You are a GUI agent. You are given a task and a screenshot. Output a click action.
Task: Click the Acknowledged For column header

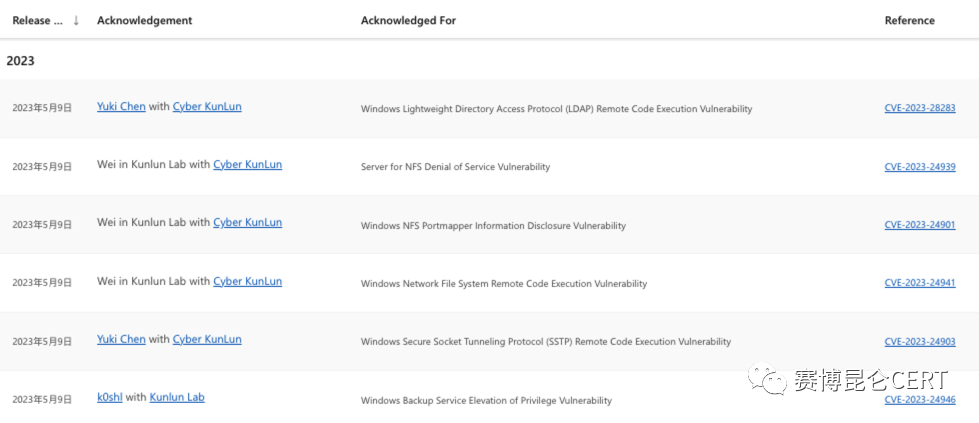(x=408, y=20)
